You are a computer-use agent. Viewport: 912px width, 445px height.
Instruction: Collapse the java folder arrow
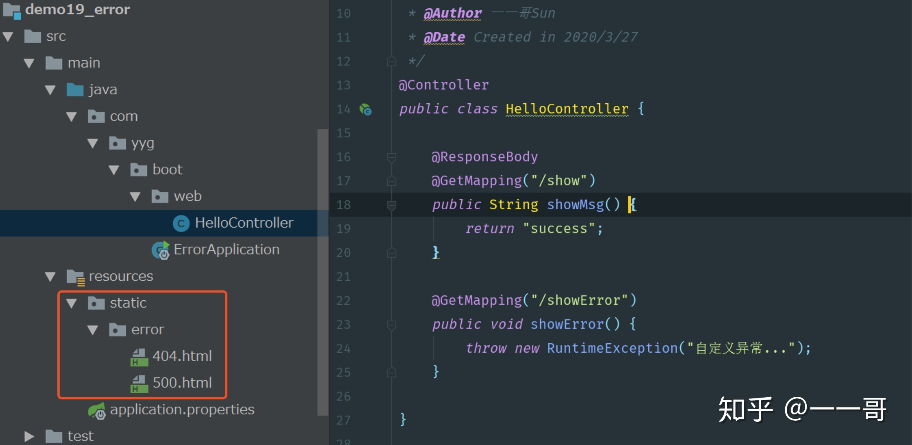[x=51, y=90]
